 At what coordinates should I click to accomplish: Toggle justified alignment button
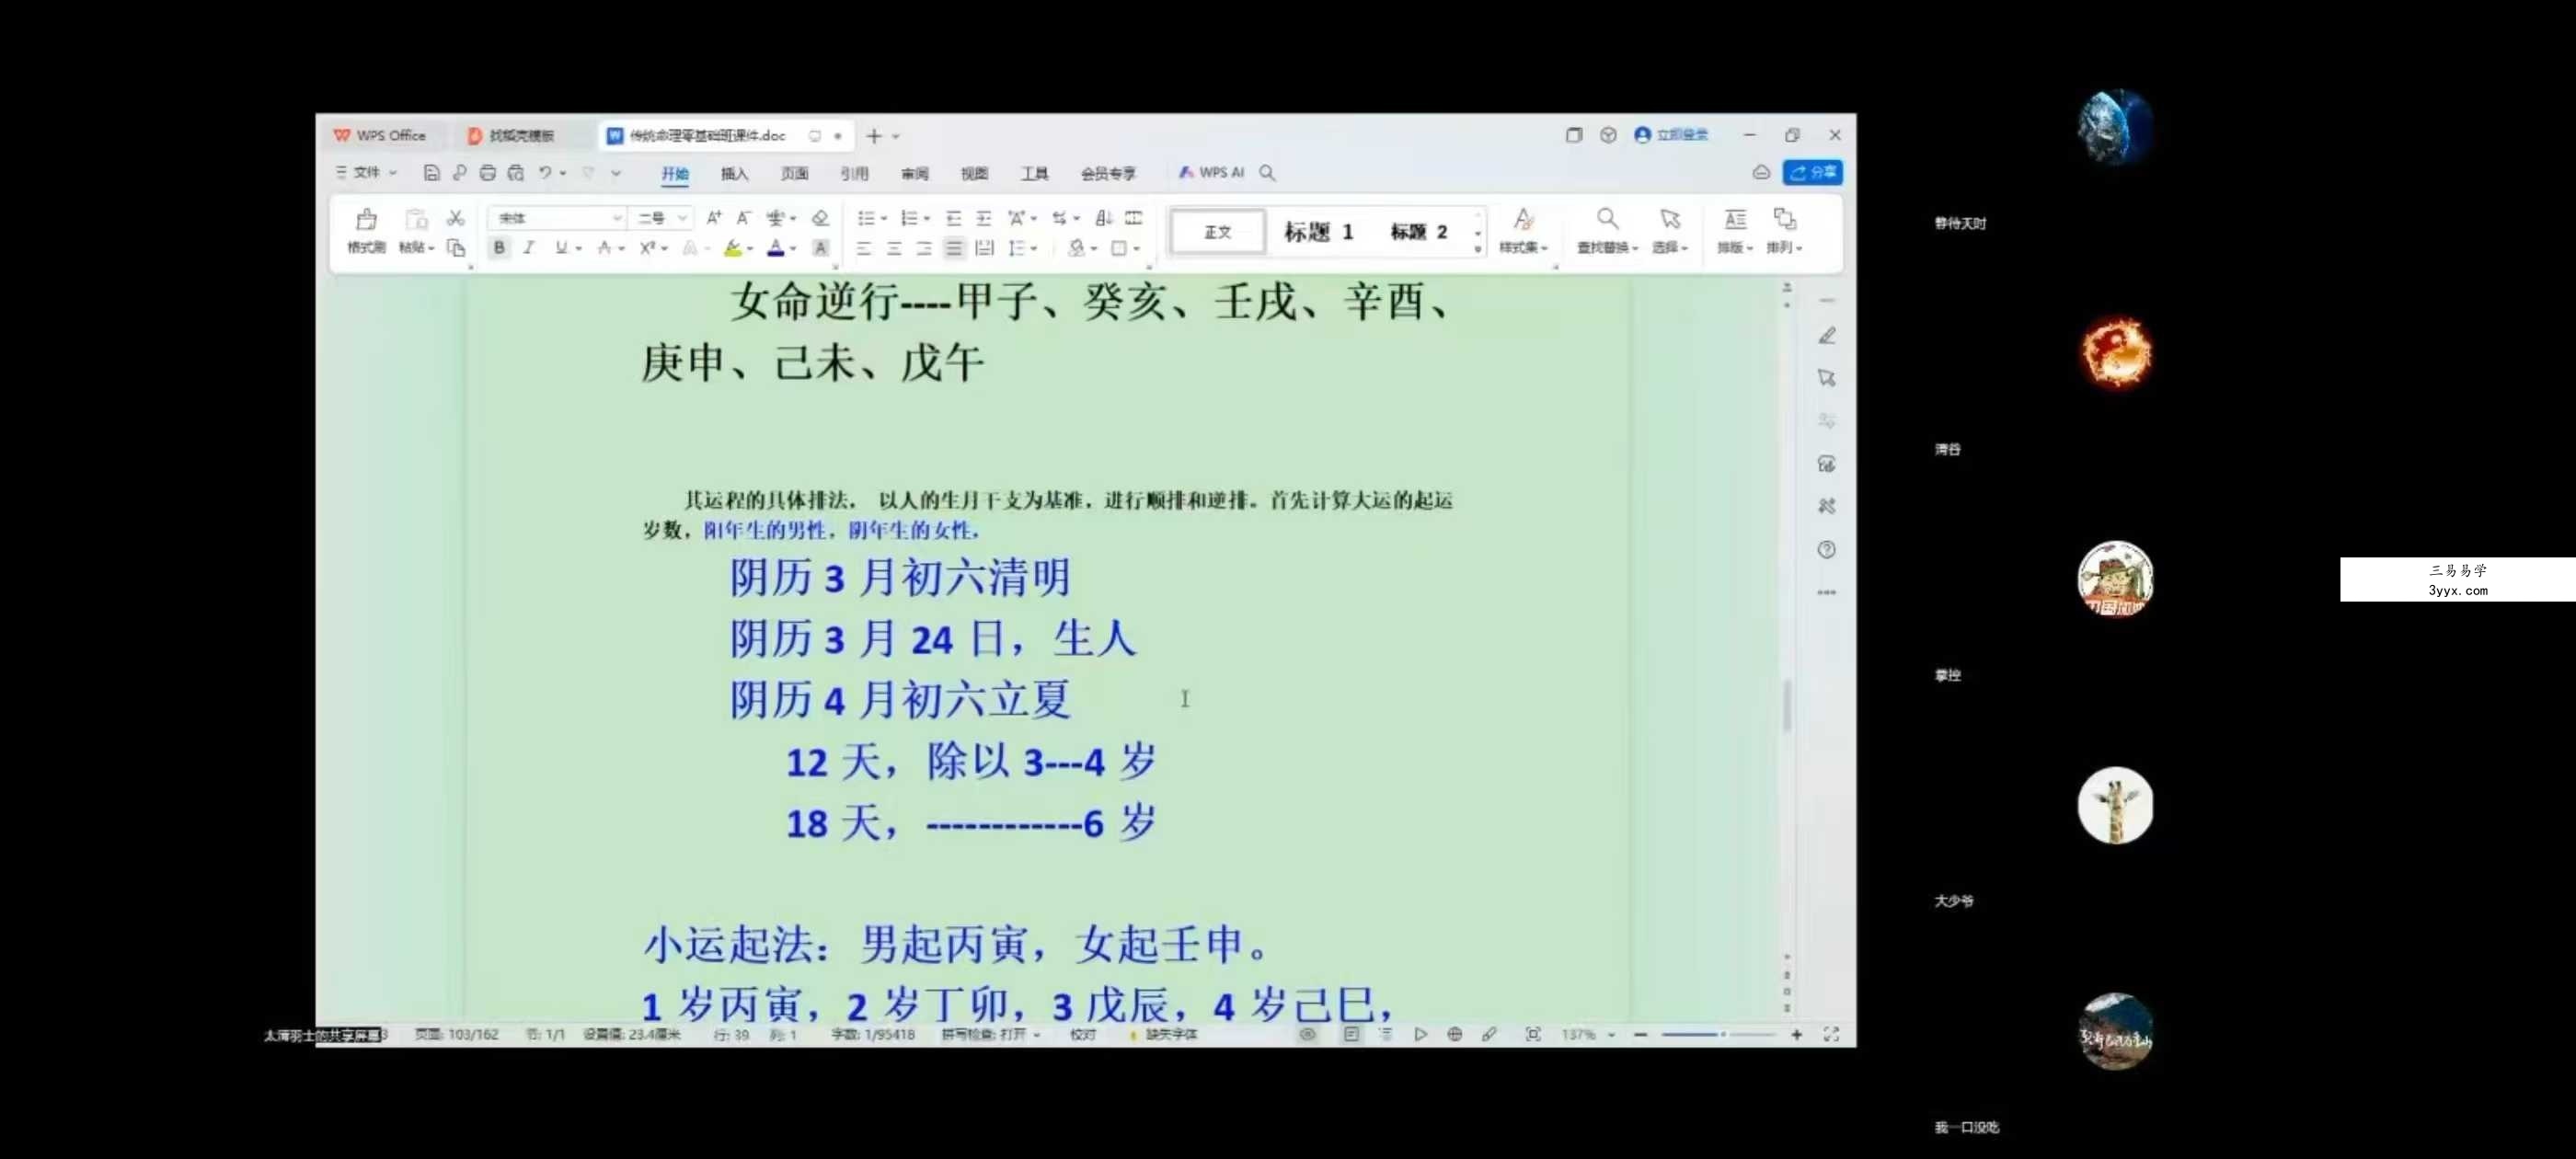coord(954,248)
